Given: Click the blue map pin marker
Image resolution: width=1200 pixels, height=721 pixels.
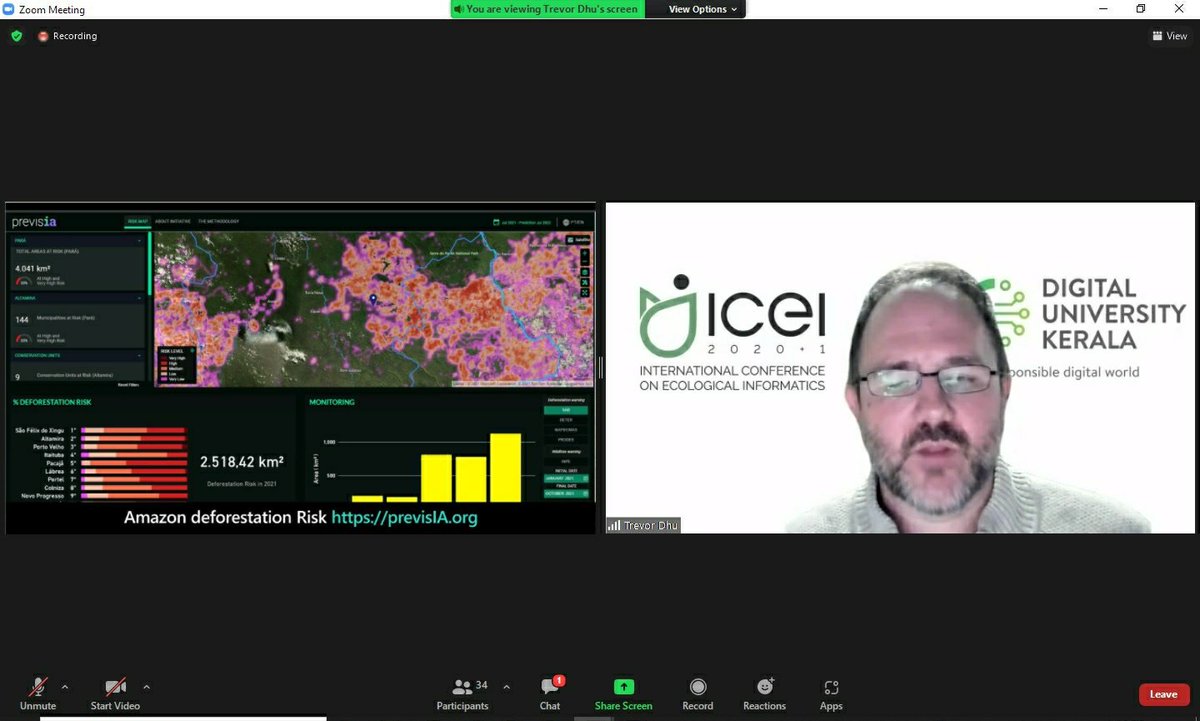Looking at the screenshot, I should tap(373, 299).
